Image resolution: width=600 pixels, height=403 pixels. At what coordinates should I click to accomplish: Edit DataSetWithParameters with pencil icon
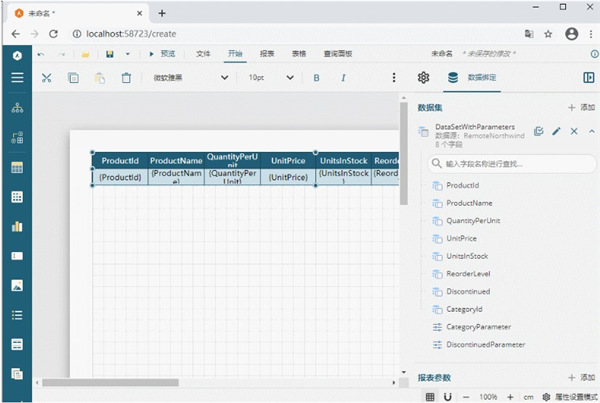pyautogui.click(x=557, y=131)
